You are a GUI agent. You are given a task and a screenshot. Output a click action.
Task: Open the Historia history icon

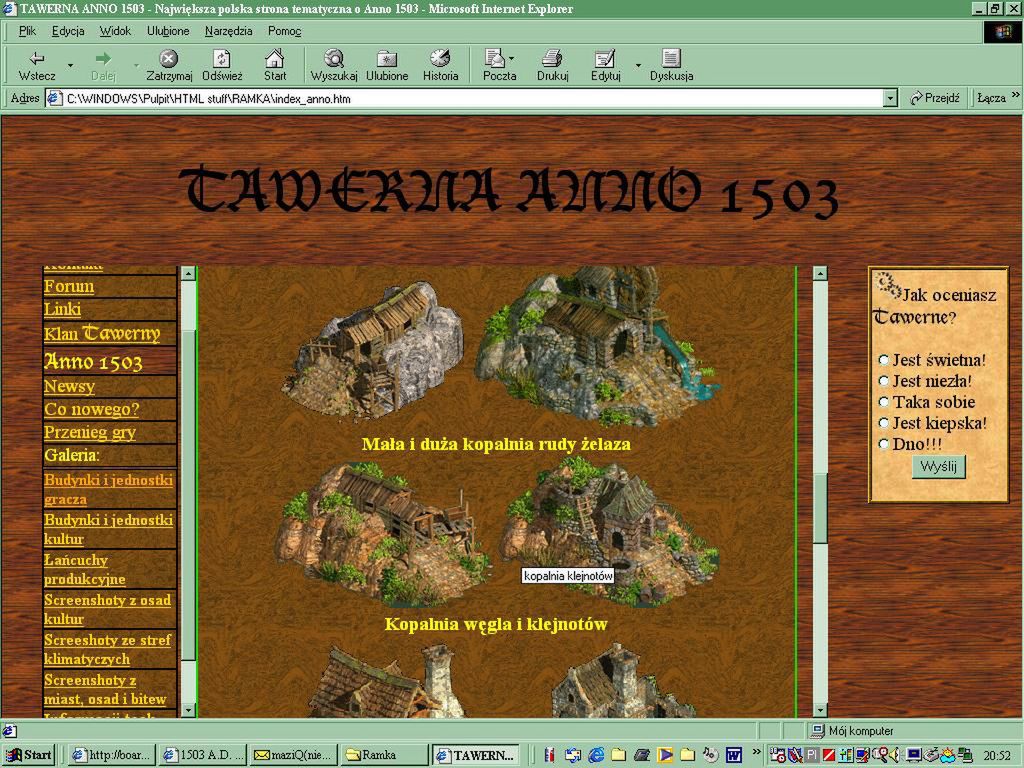tap(440, 58)
